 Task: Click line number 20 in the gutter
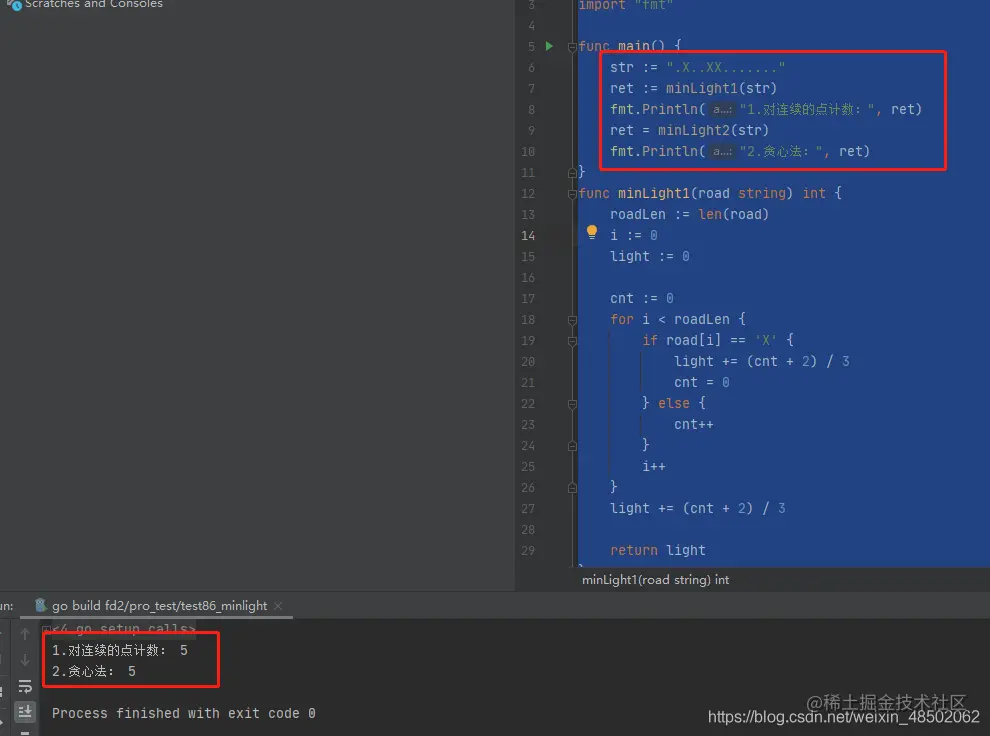click(x=528, y=362)
